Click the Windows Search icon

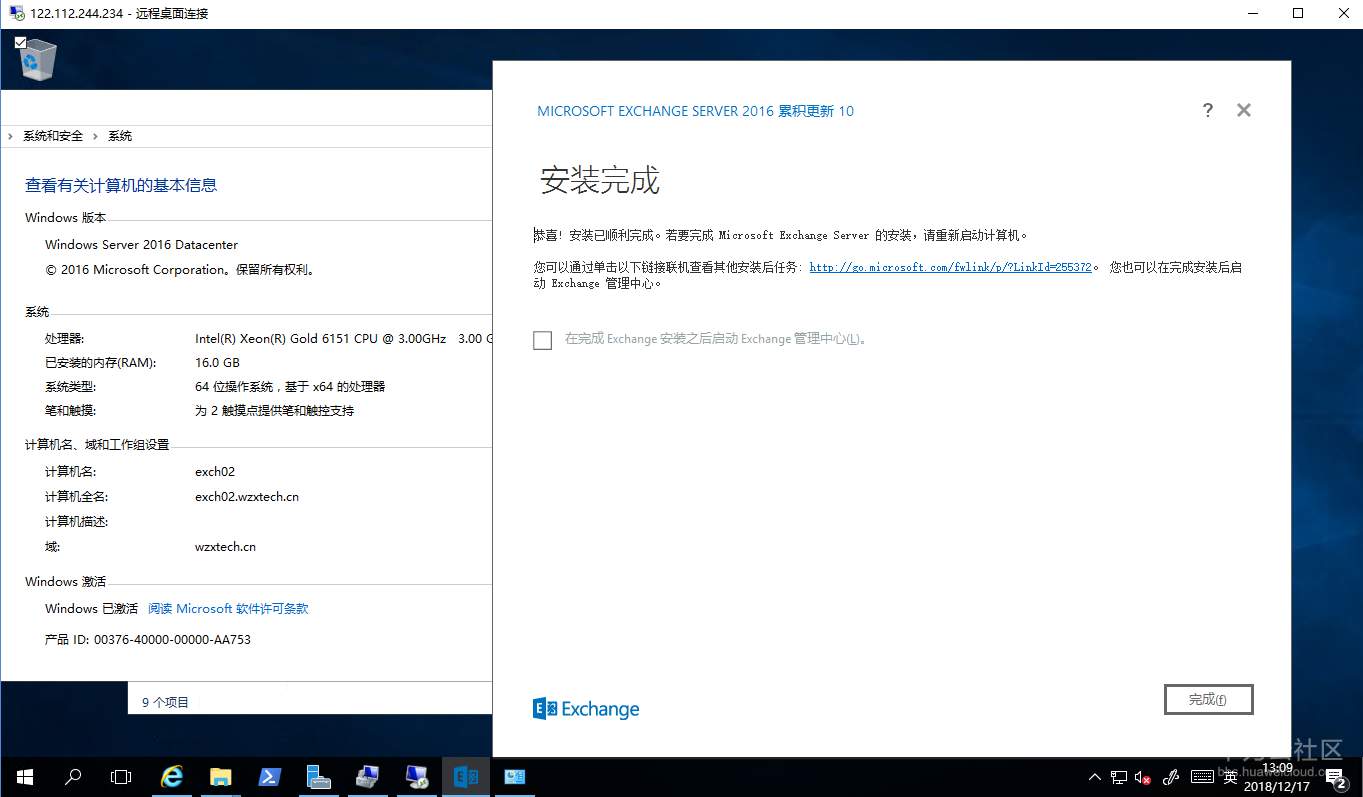pyautogui.click(x=72, y=776)
